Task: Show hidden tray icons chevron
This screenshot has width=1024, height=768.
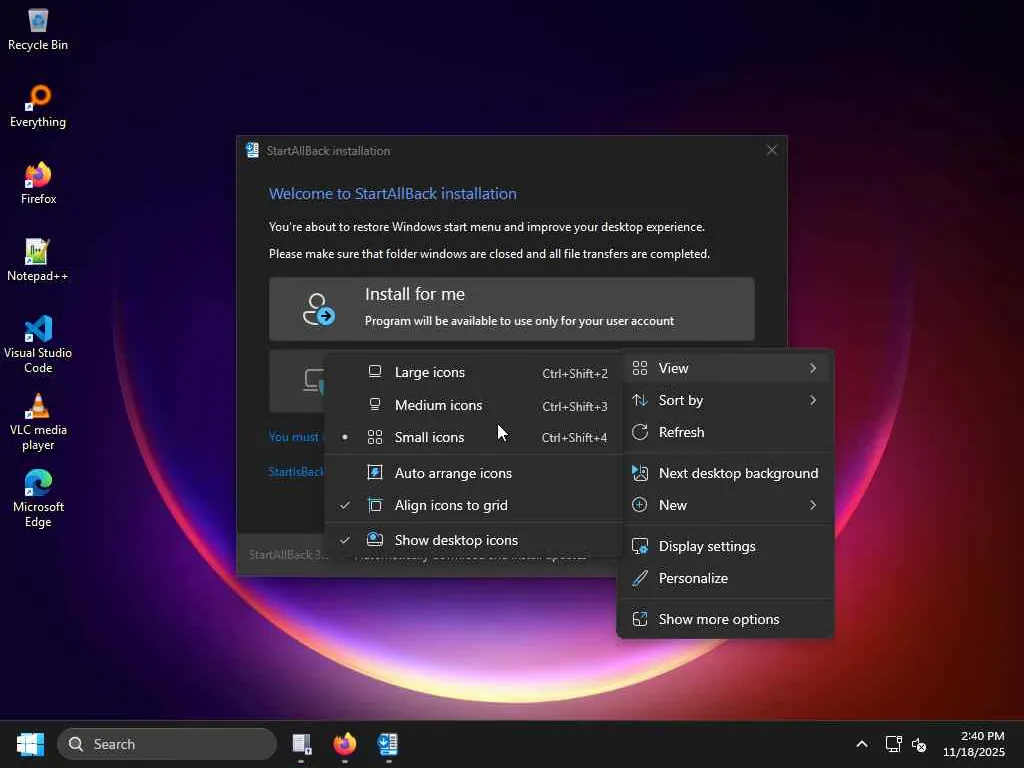Action: coord(862,744)
